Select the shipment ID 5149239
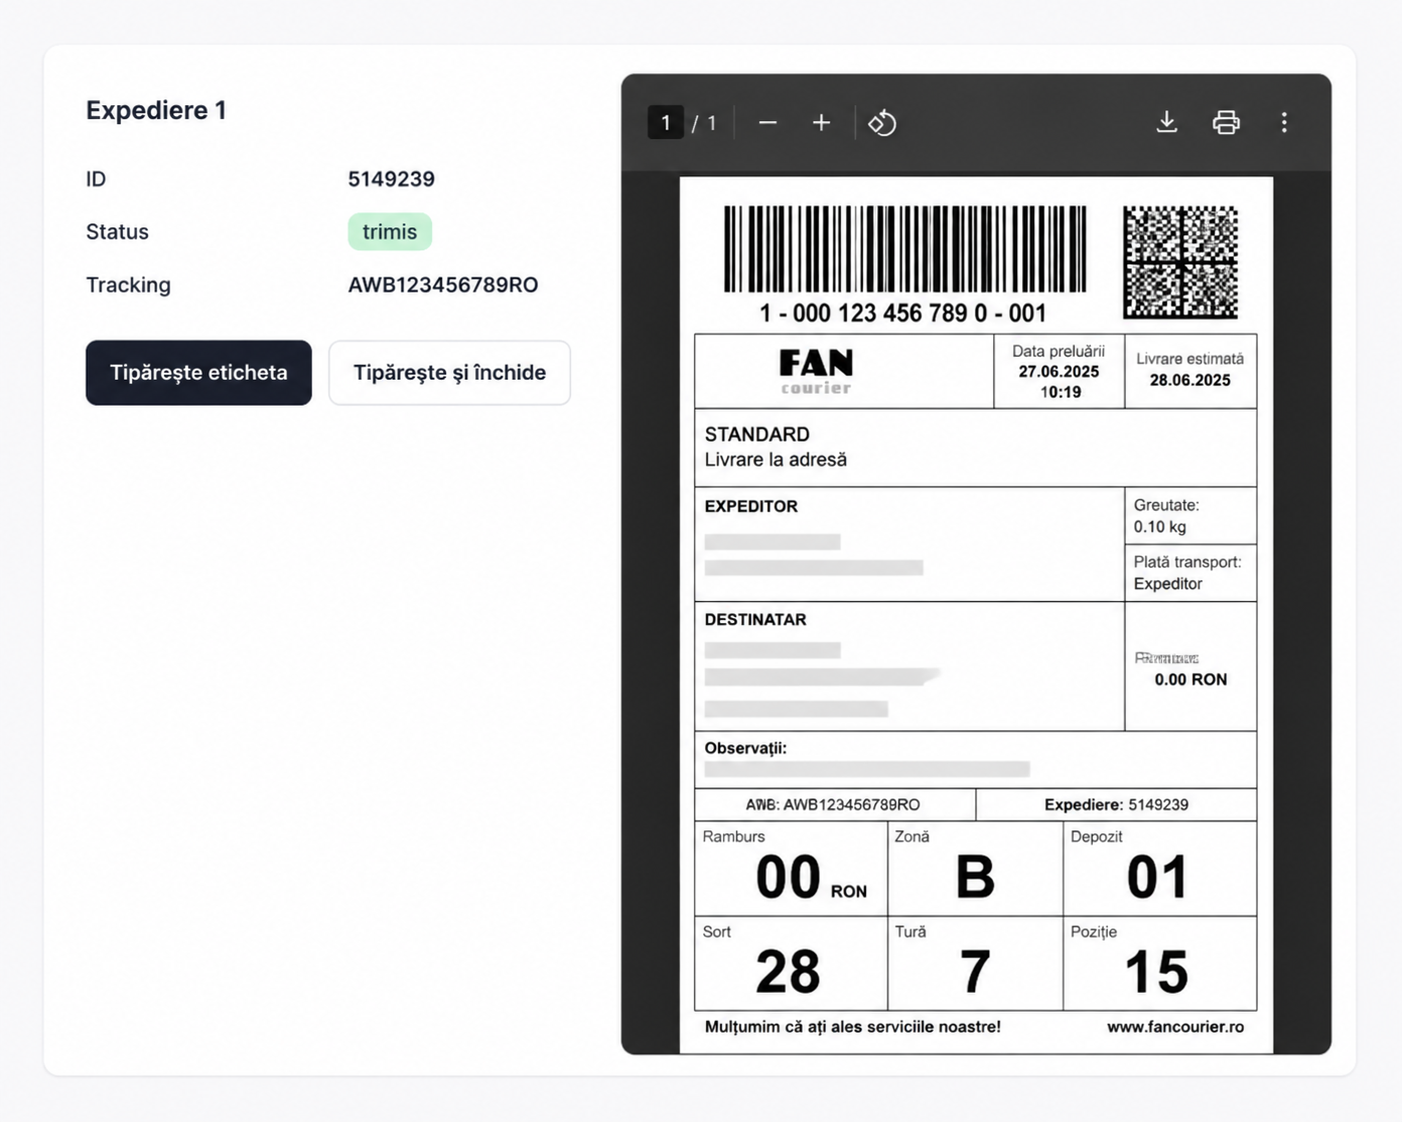Screen dimensions: 1402x1122 (391, 179)
